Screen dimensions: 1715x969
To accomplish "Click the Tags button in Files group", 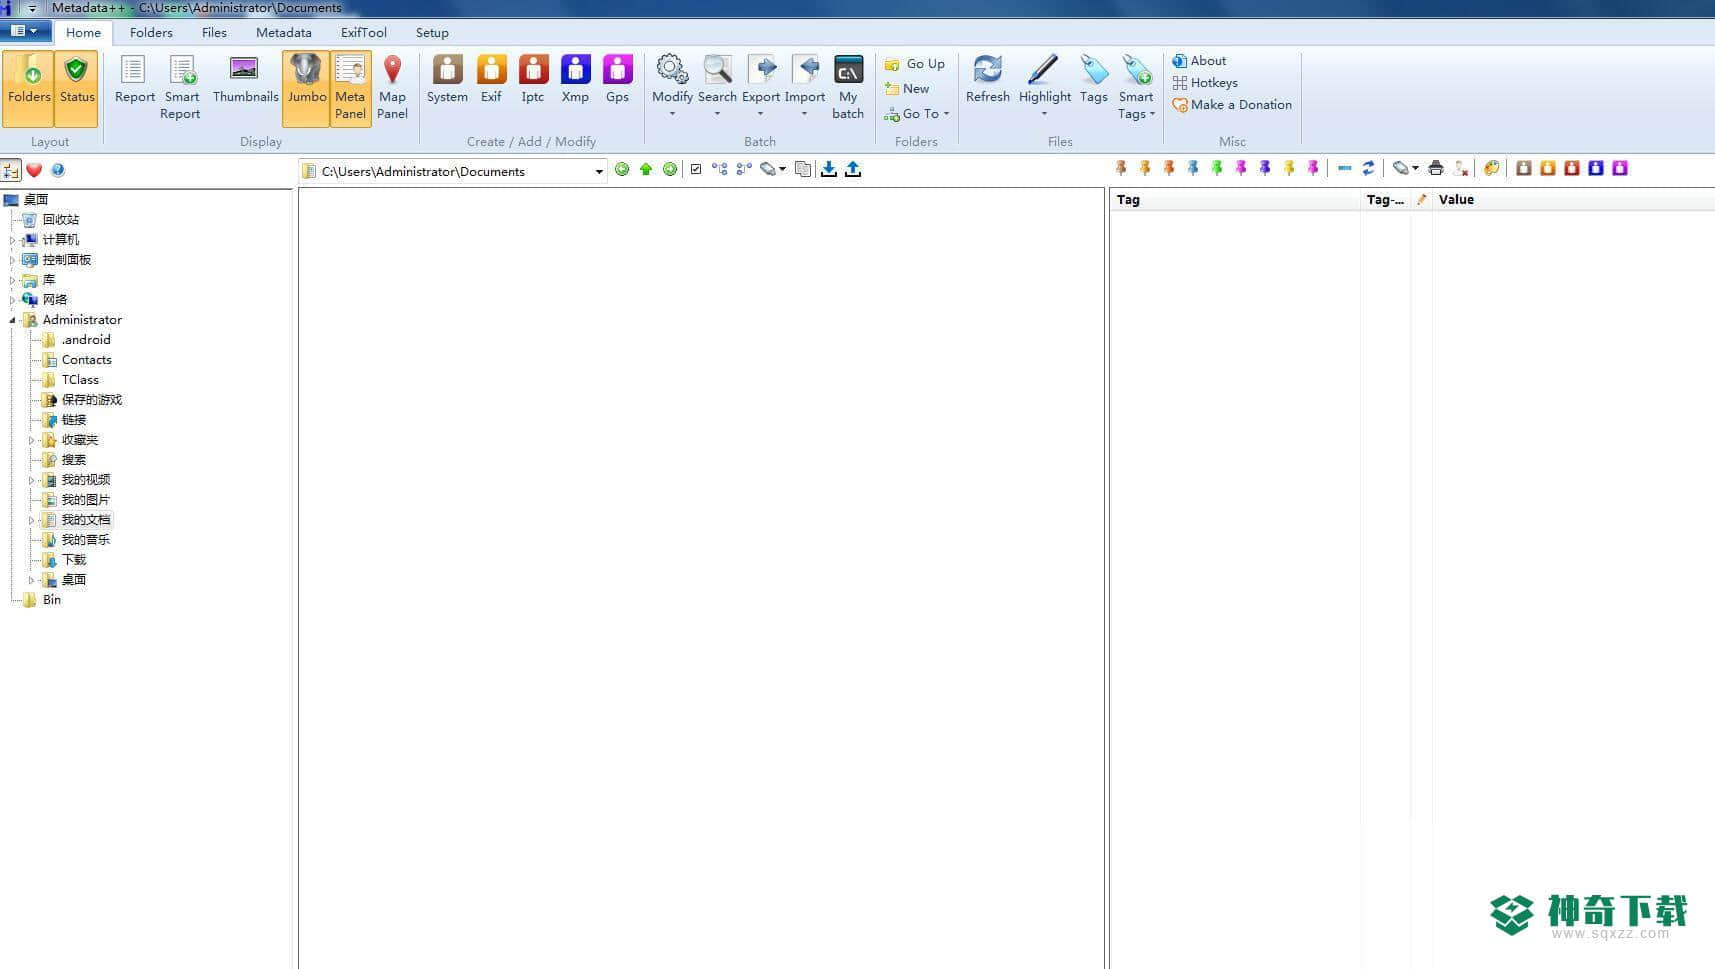I will pyautogui.click(x=1093, y=80).
